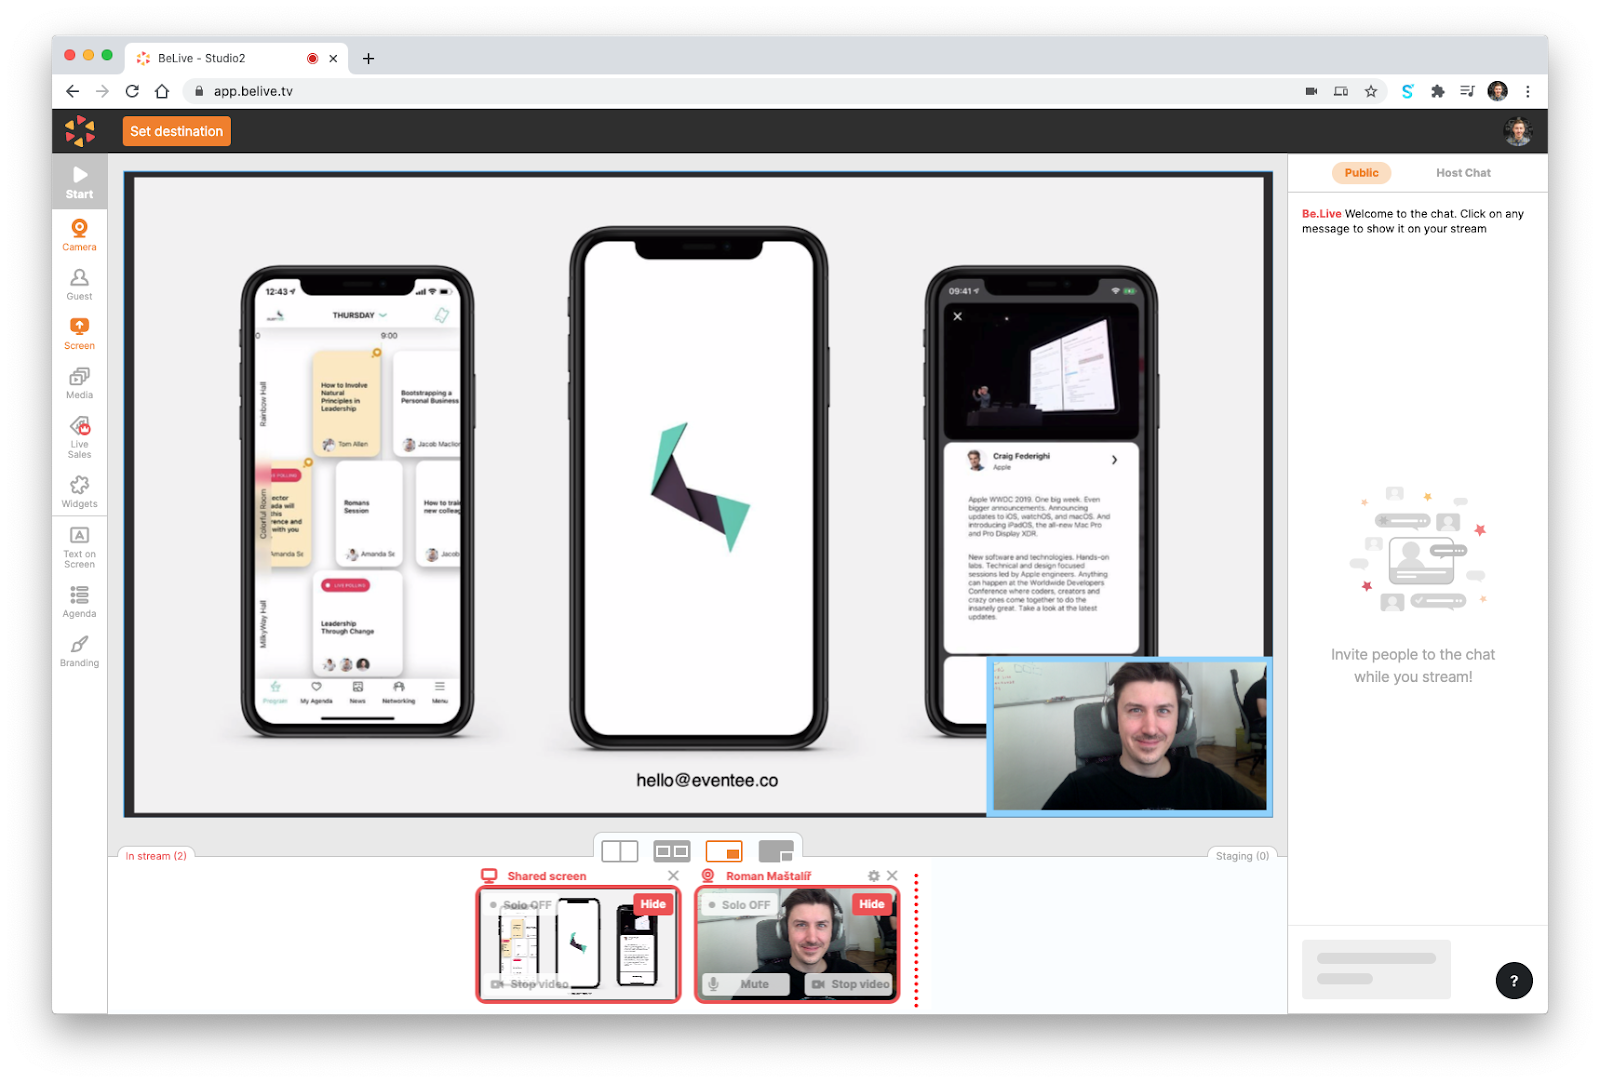The image size is (1600, 1083).
Task: Open the Text on Screen tool
Action: pos(79,547)
